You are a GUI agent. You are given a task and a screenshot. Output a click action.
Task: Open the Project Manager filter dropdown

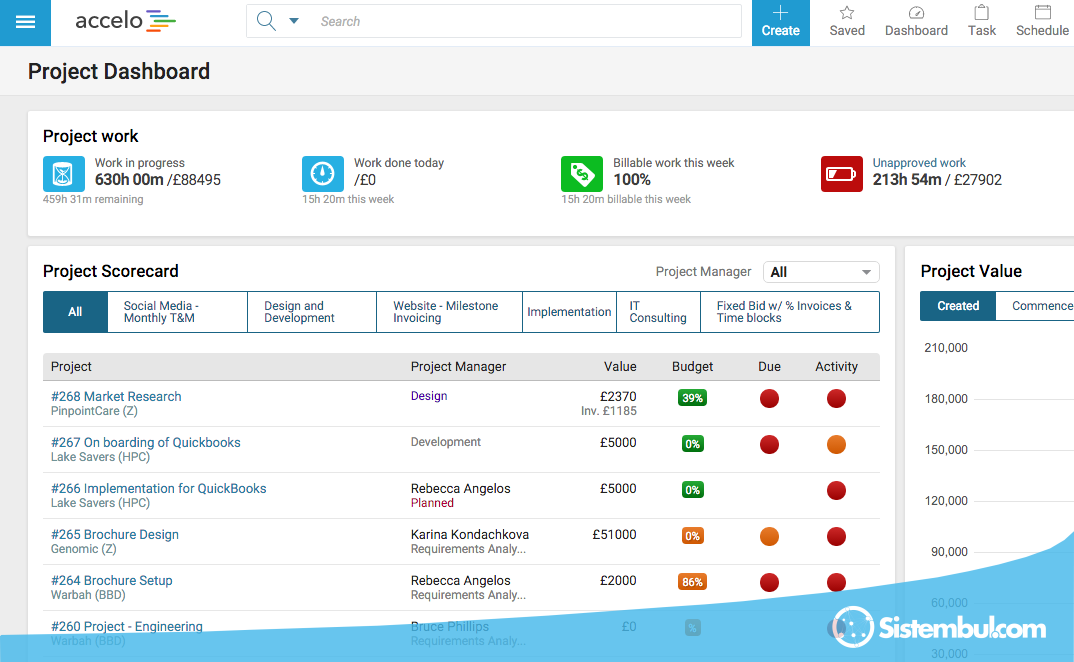click(x=821, y=272)
